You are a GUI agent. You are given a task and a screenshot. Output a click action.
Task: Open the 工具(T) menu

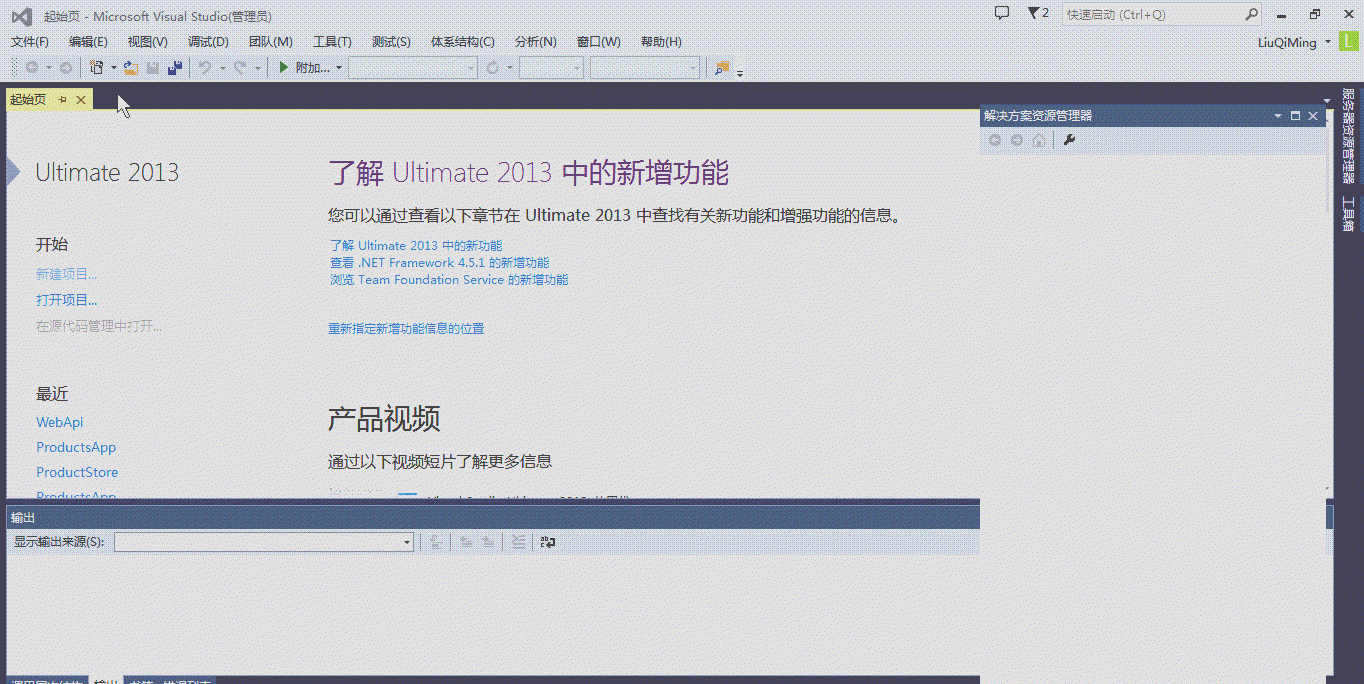pos(332,42)
